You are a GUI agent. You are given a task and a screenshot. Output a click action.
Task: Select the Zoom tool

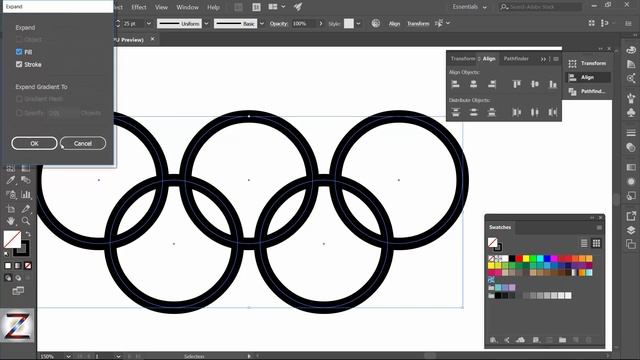(x=26, y=221)
